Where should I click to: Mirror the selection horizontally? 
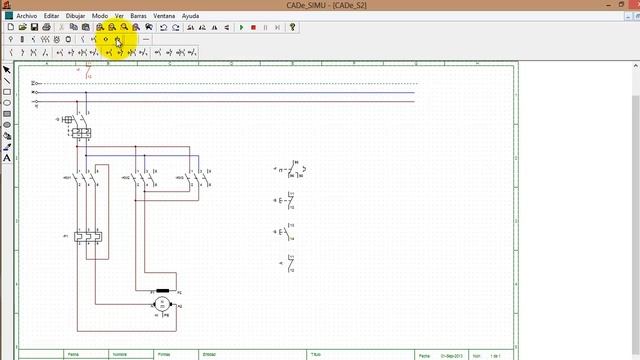point(214,27)
